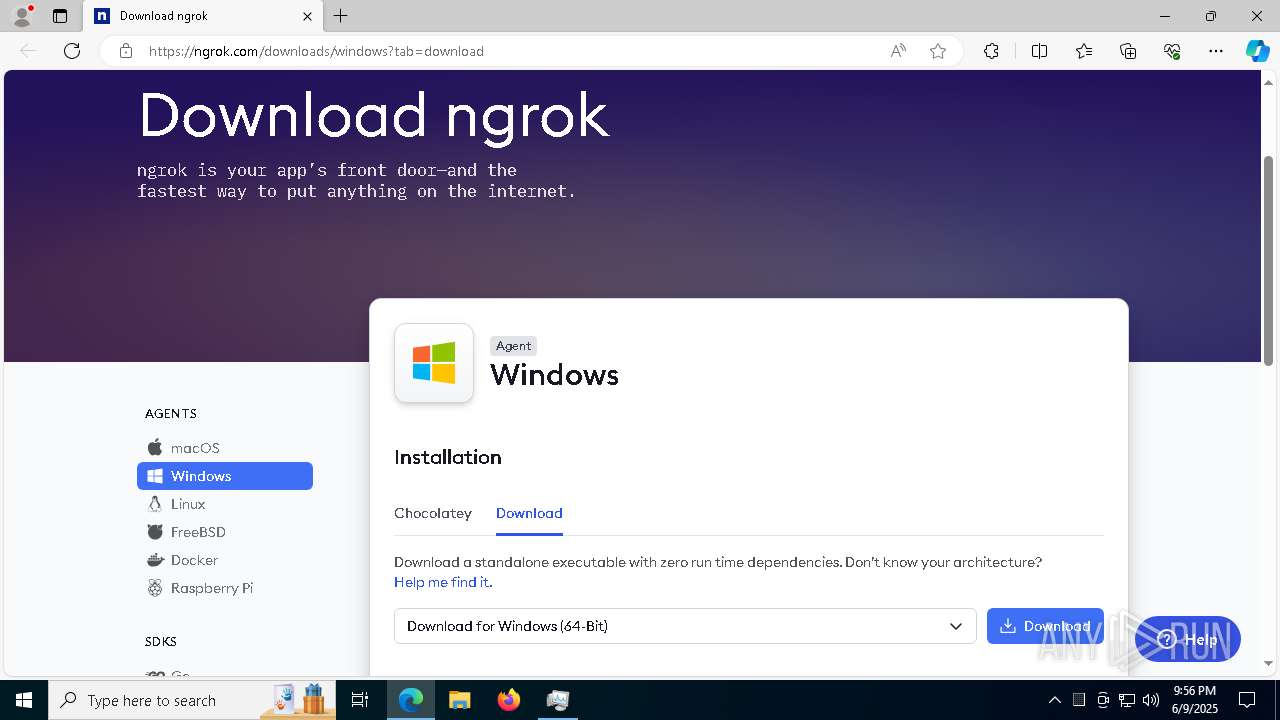This screenshot has height=720, width=1280.
Task: Click the browser refresh icon
Action: pyautogui.click(x=72, y=51)
